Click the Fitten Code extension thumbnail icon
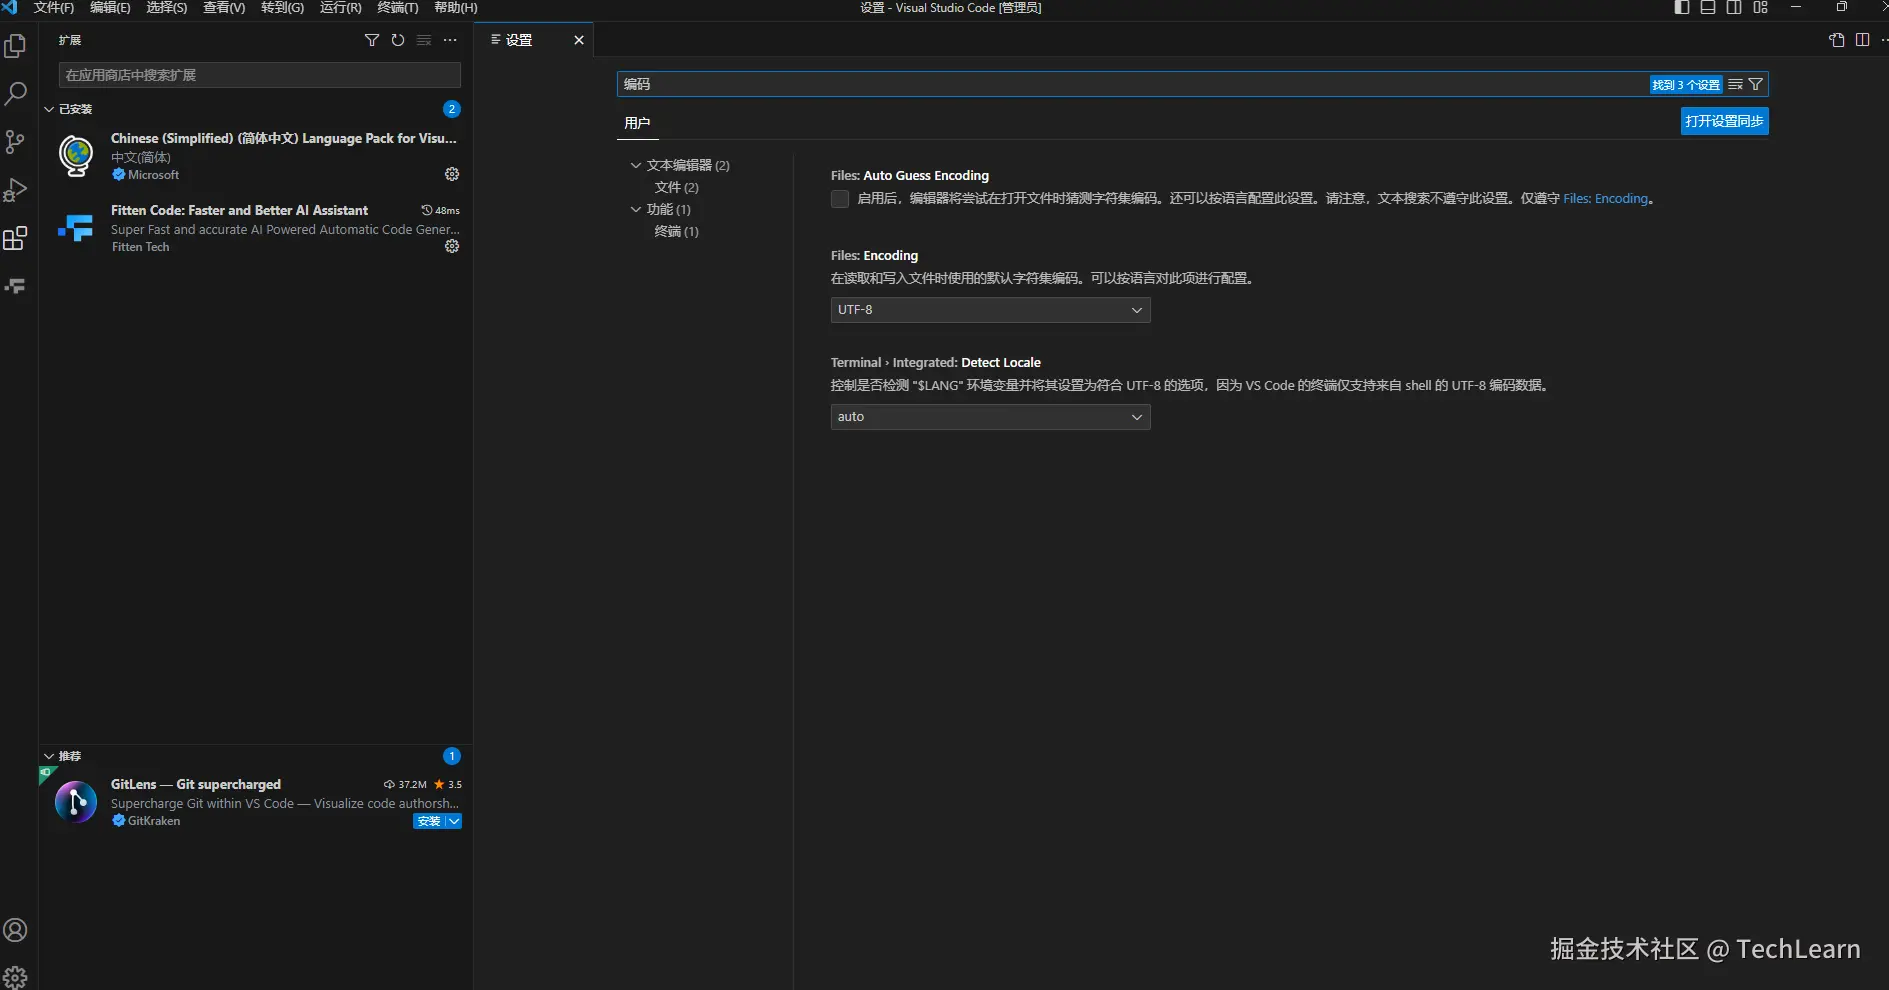The height and width of the screenshot is (990, 1889). coord(76,229)
